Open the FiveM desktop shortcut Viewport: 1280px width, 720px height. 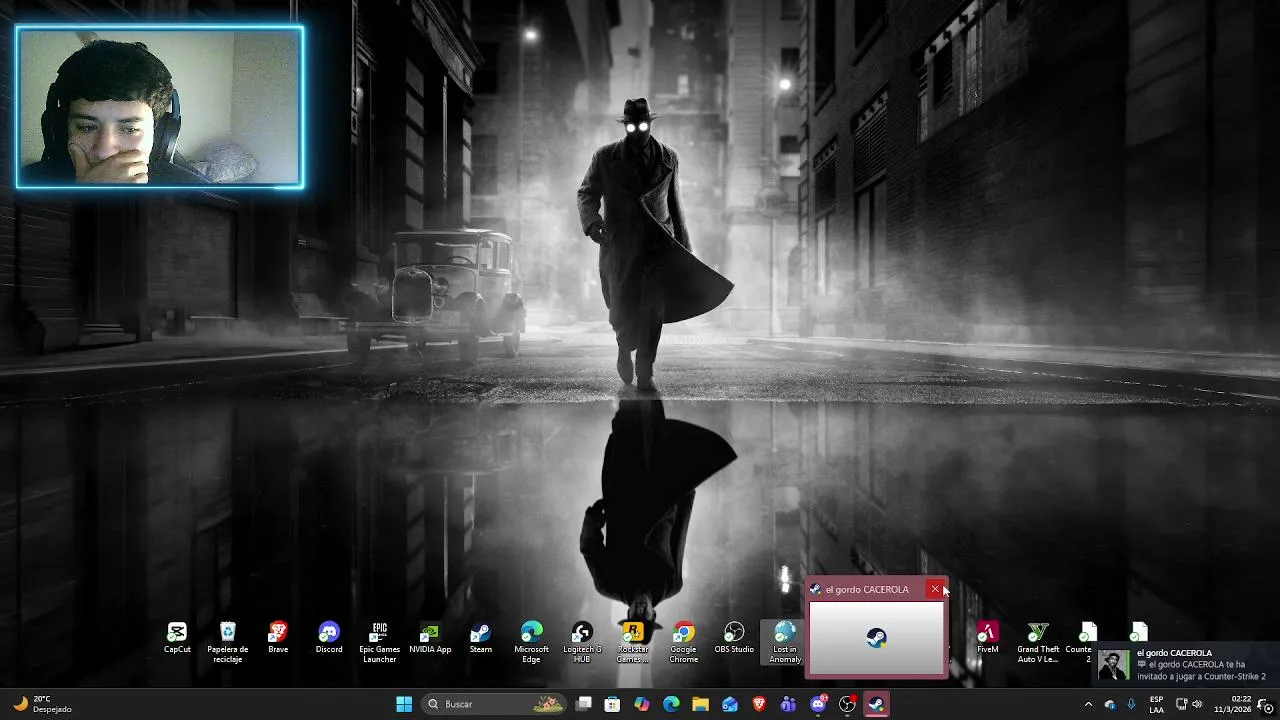click(x=988, y=638)
